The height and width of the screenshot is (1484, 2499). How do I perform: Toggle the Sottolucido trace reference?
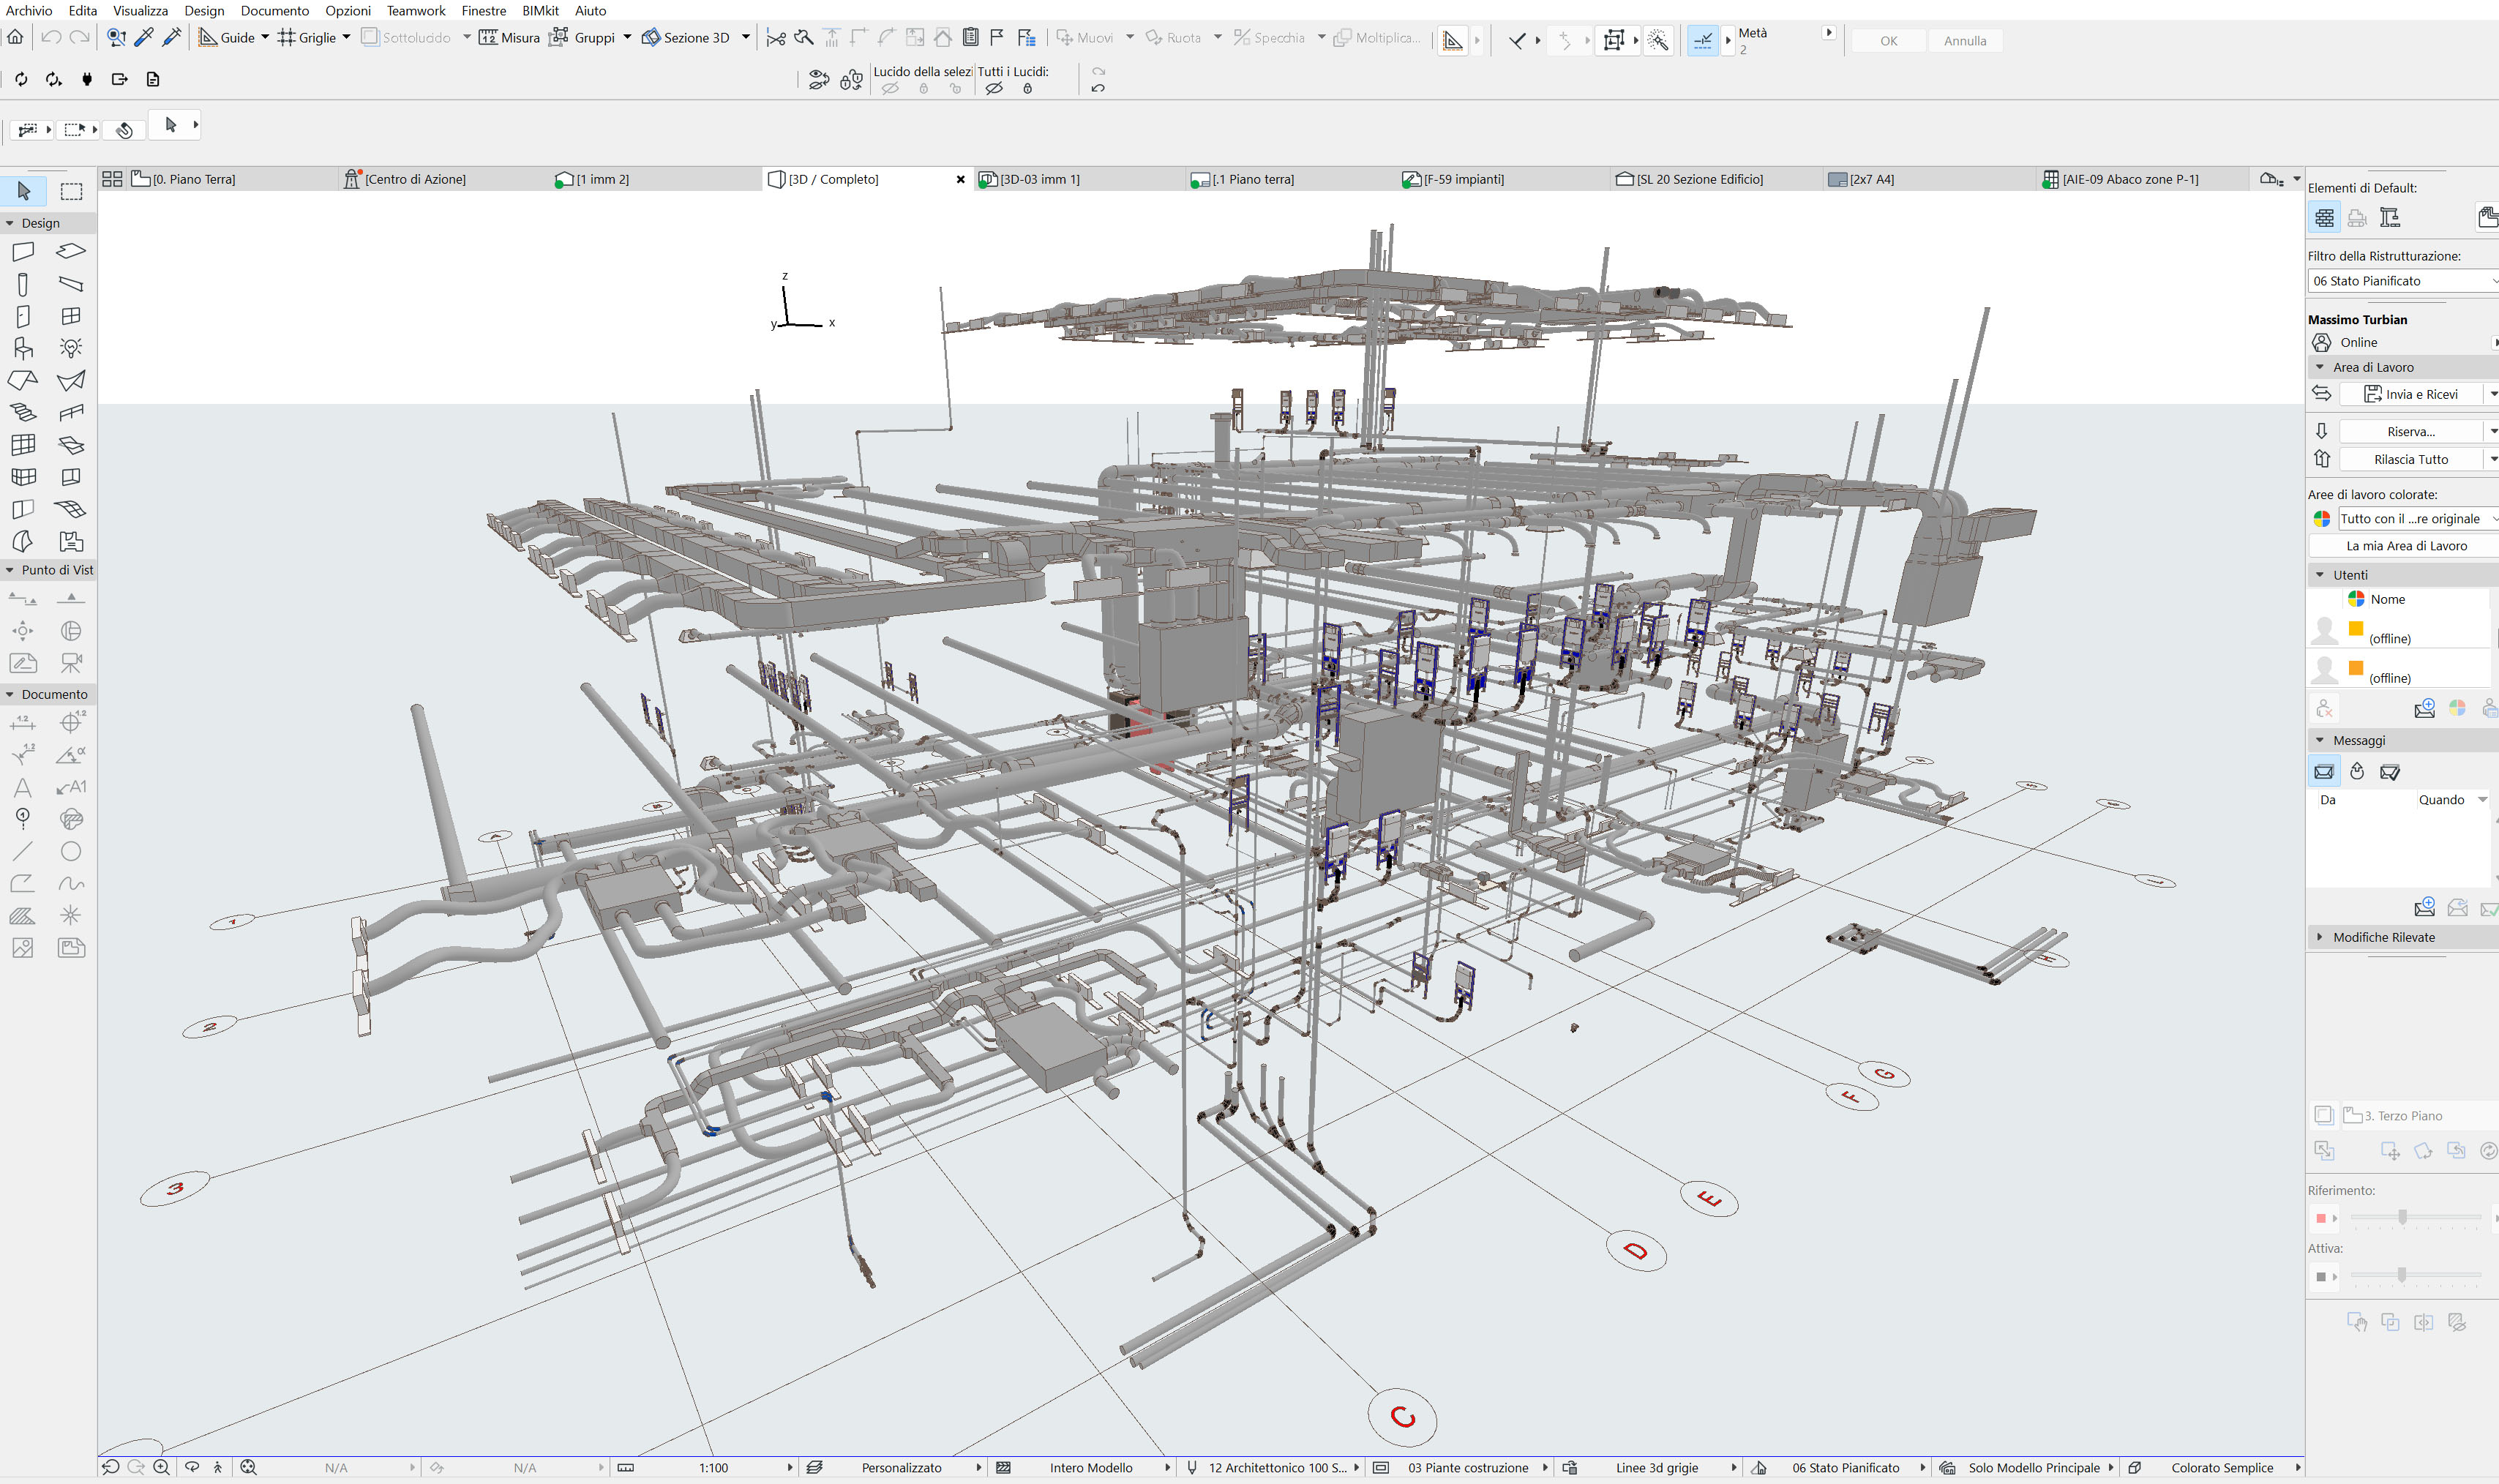click(x=370, y=38)
